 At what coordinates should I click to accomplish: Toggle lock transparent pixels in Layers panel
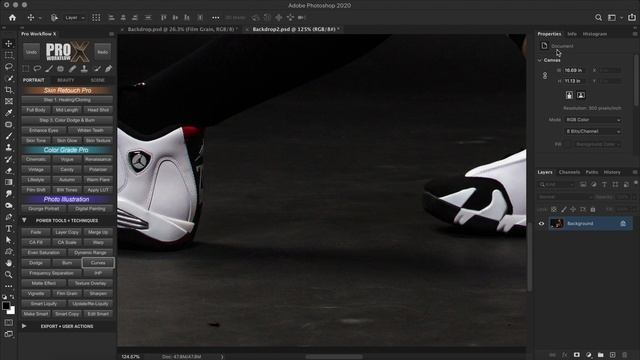click(553, 209)
